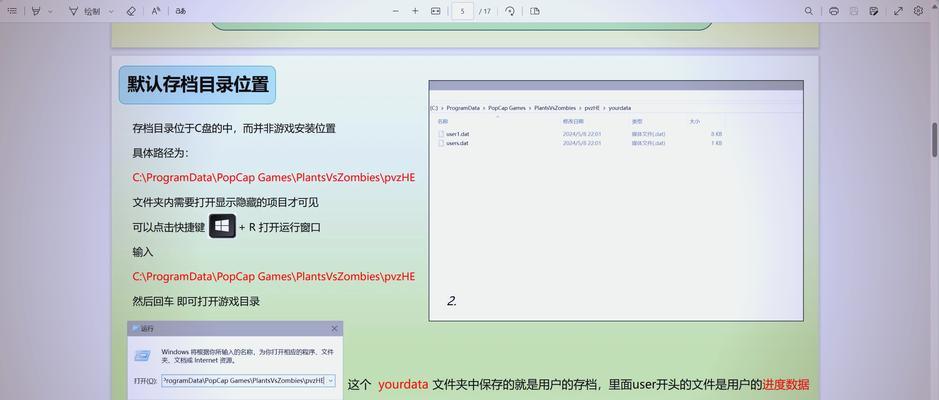The image size is (939, 400).
Task: Click the vertical scrollbar thumb
Action: pyautogui.click(x=934, y=140)
